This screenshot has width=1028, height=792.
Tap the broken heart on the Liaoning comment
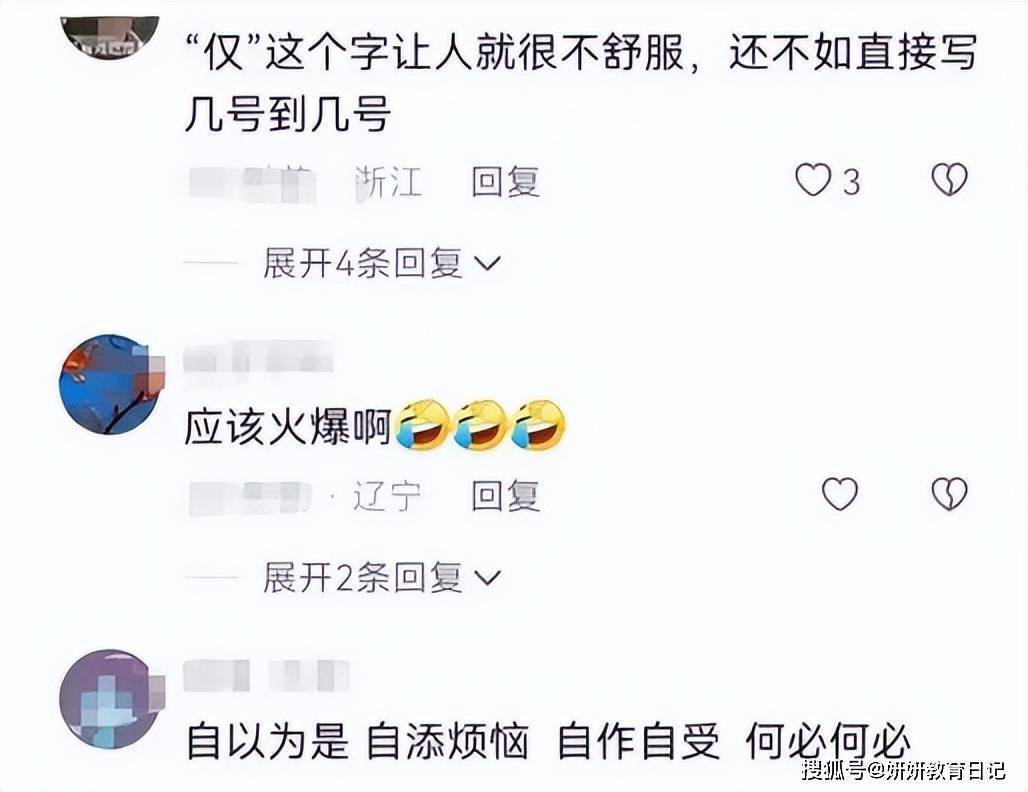949,494
